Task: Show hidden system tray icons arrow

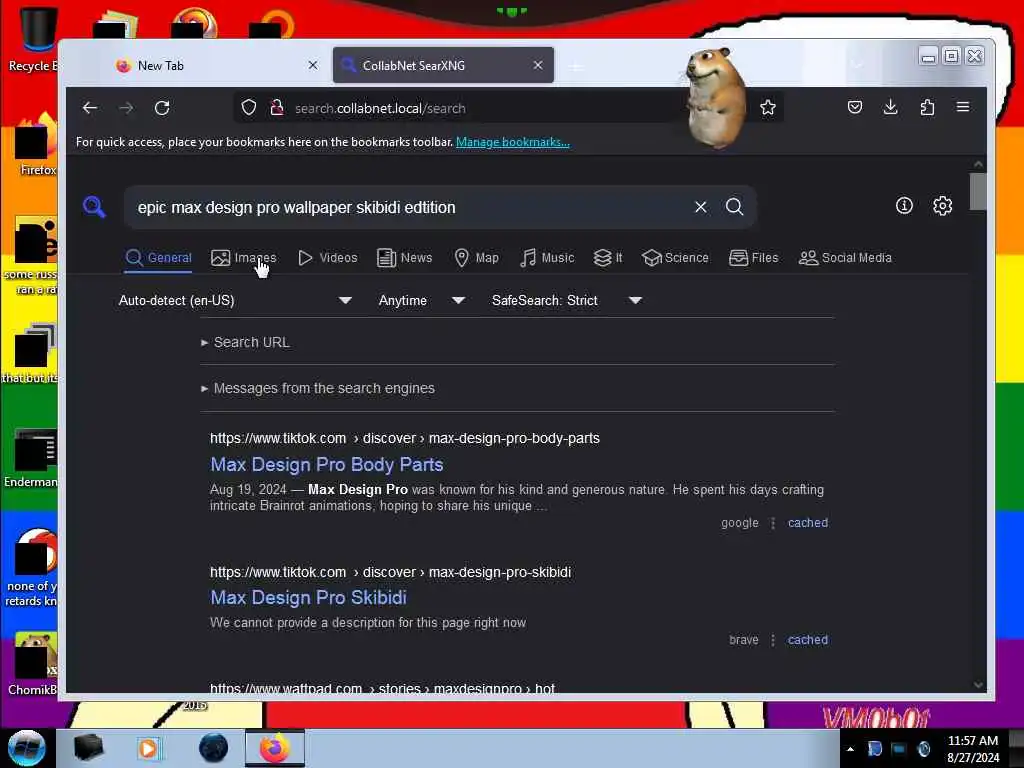Action: 850,749
